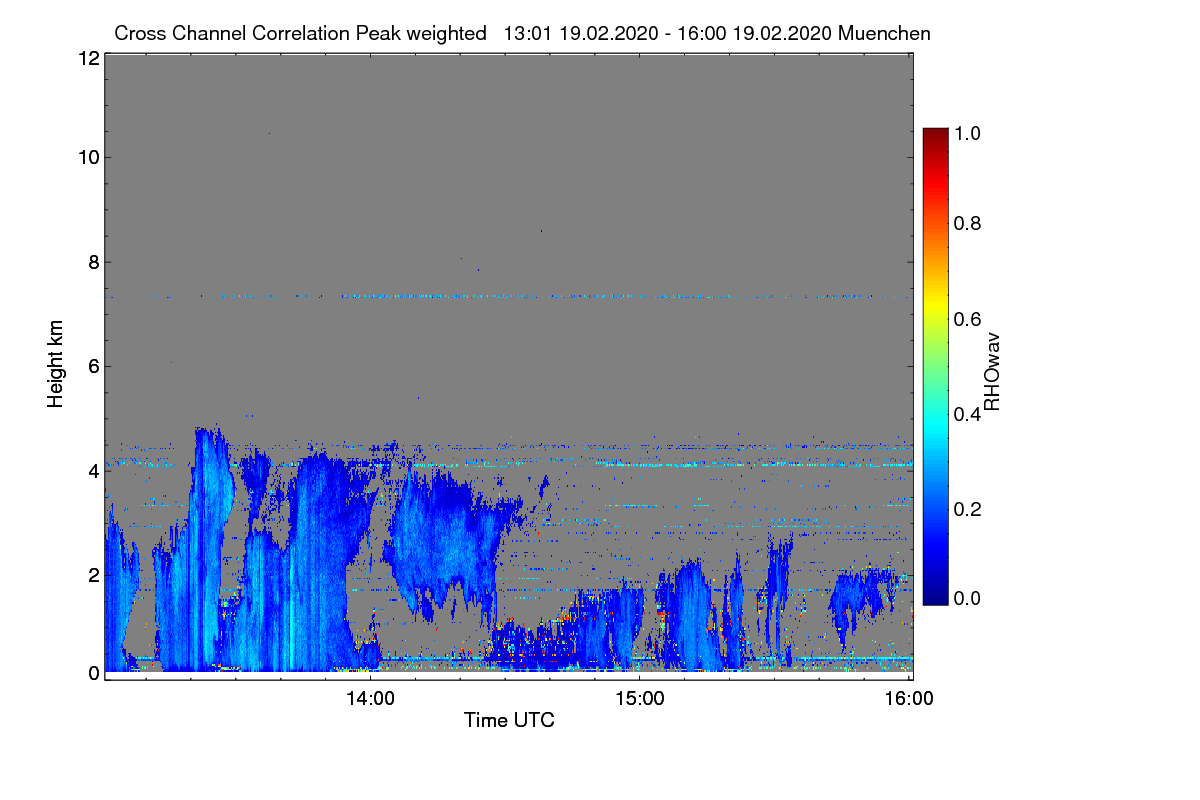Click the height tick label '8'
Image resolution: width=1200 pixels, height=800 pixels.
[x=92, y=262]
